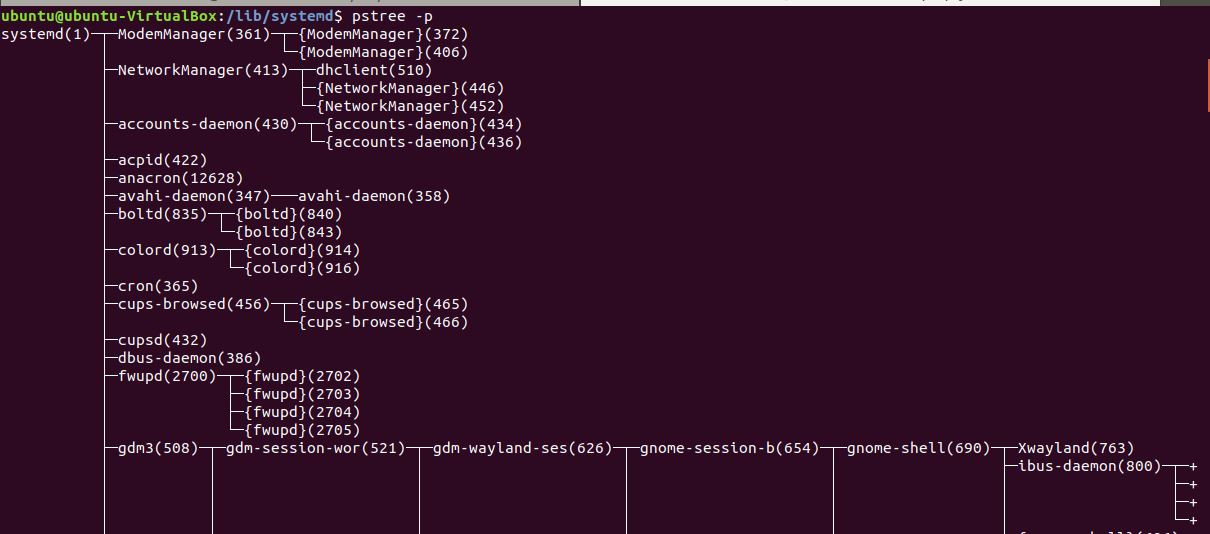
Task: Select gnome-shell(690) in the tree
Action: 918,448
